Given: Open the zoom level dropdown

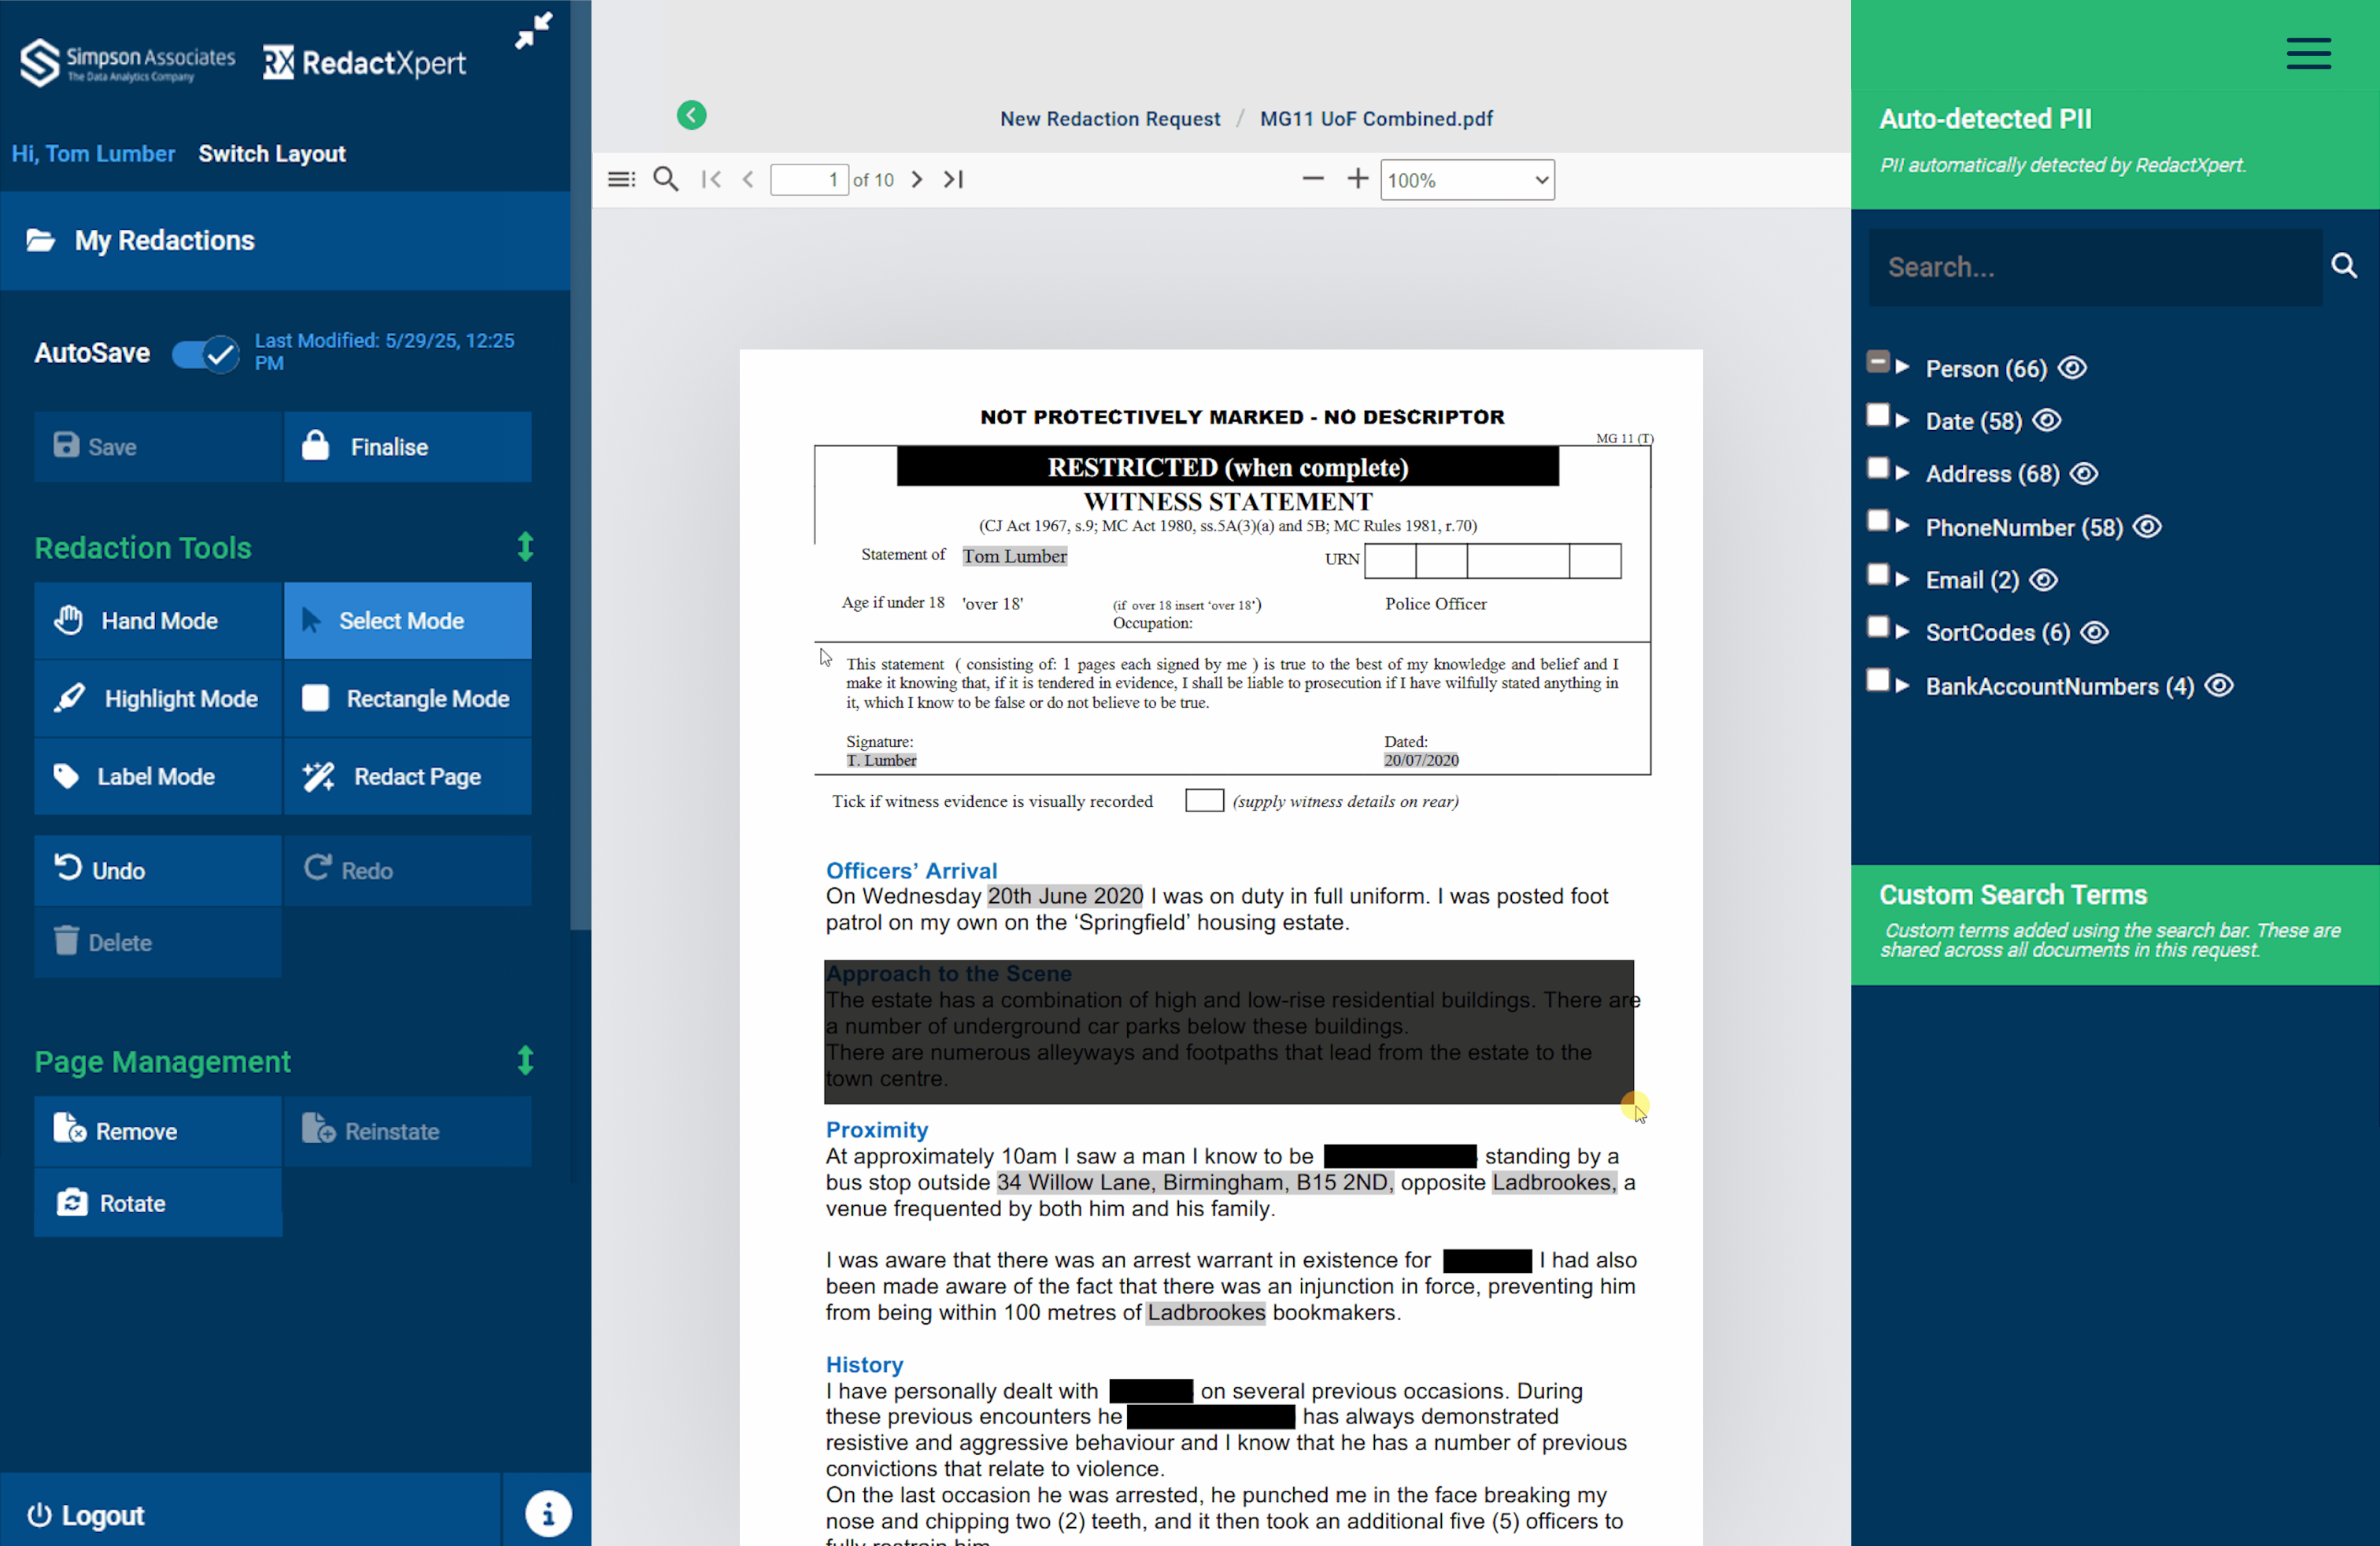Looking at the screenshot, I should [1466, 180].
